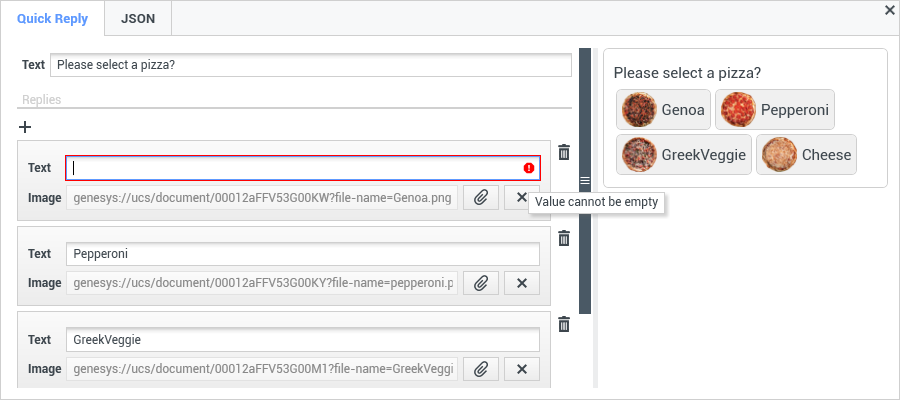Viewport: 900px width, 400px height.
Task: Attach image for the GreekVeggie reply
Action: click(481, 369)
